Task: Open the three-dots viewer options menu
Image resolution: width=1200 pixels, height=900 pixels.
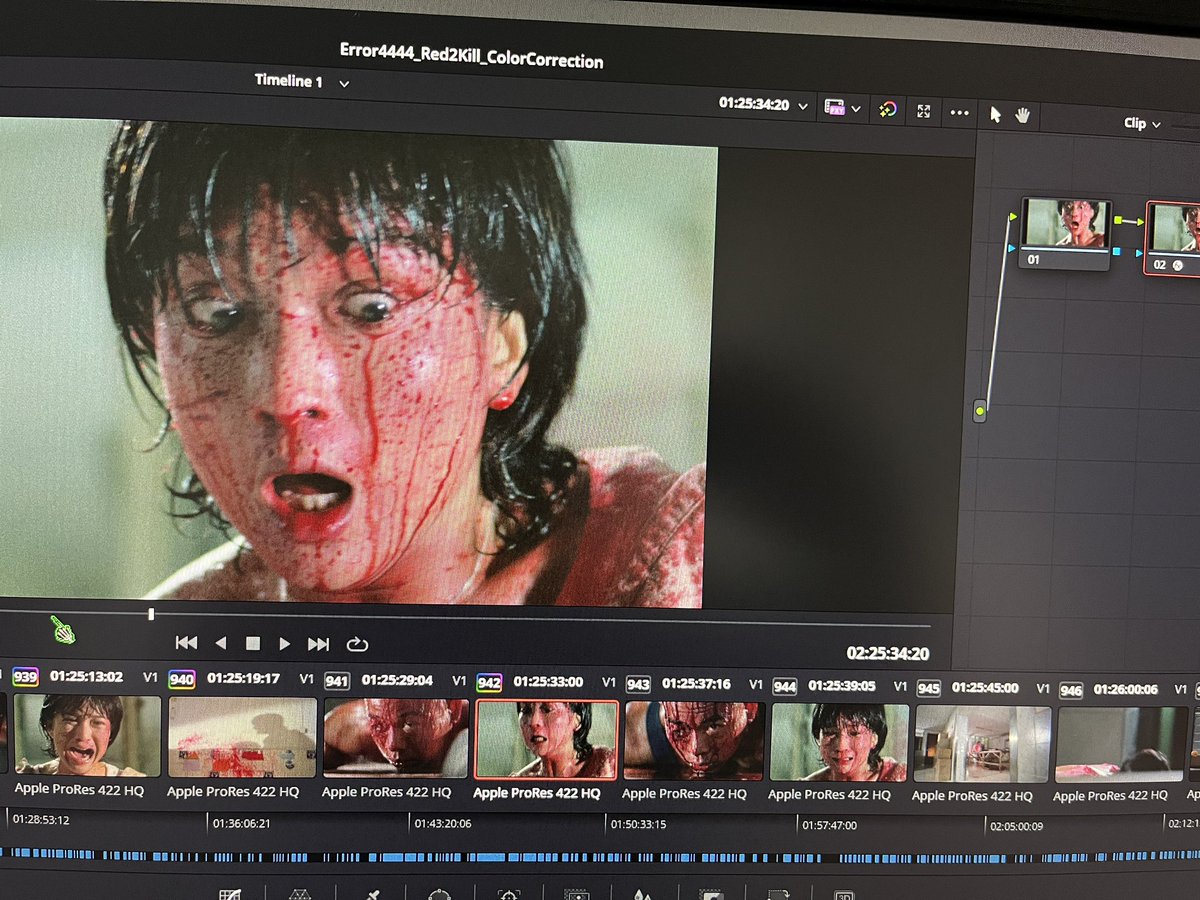Action: [960, 113]
